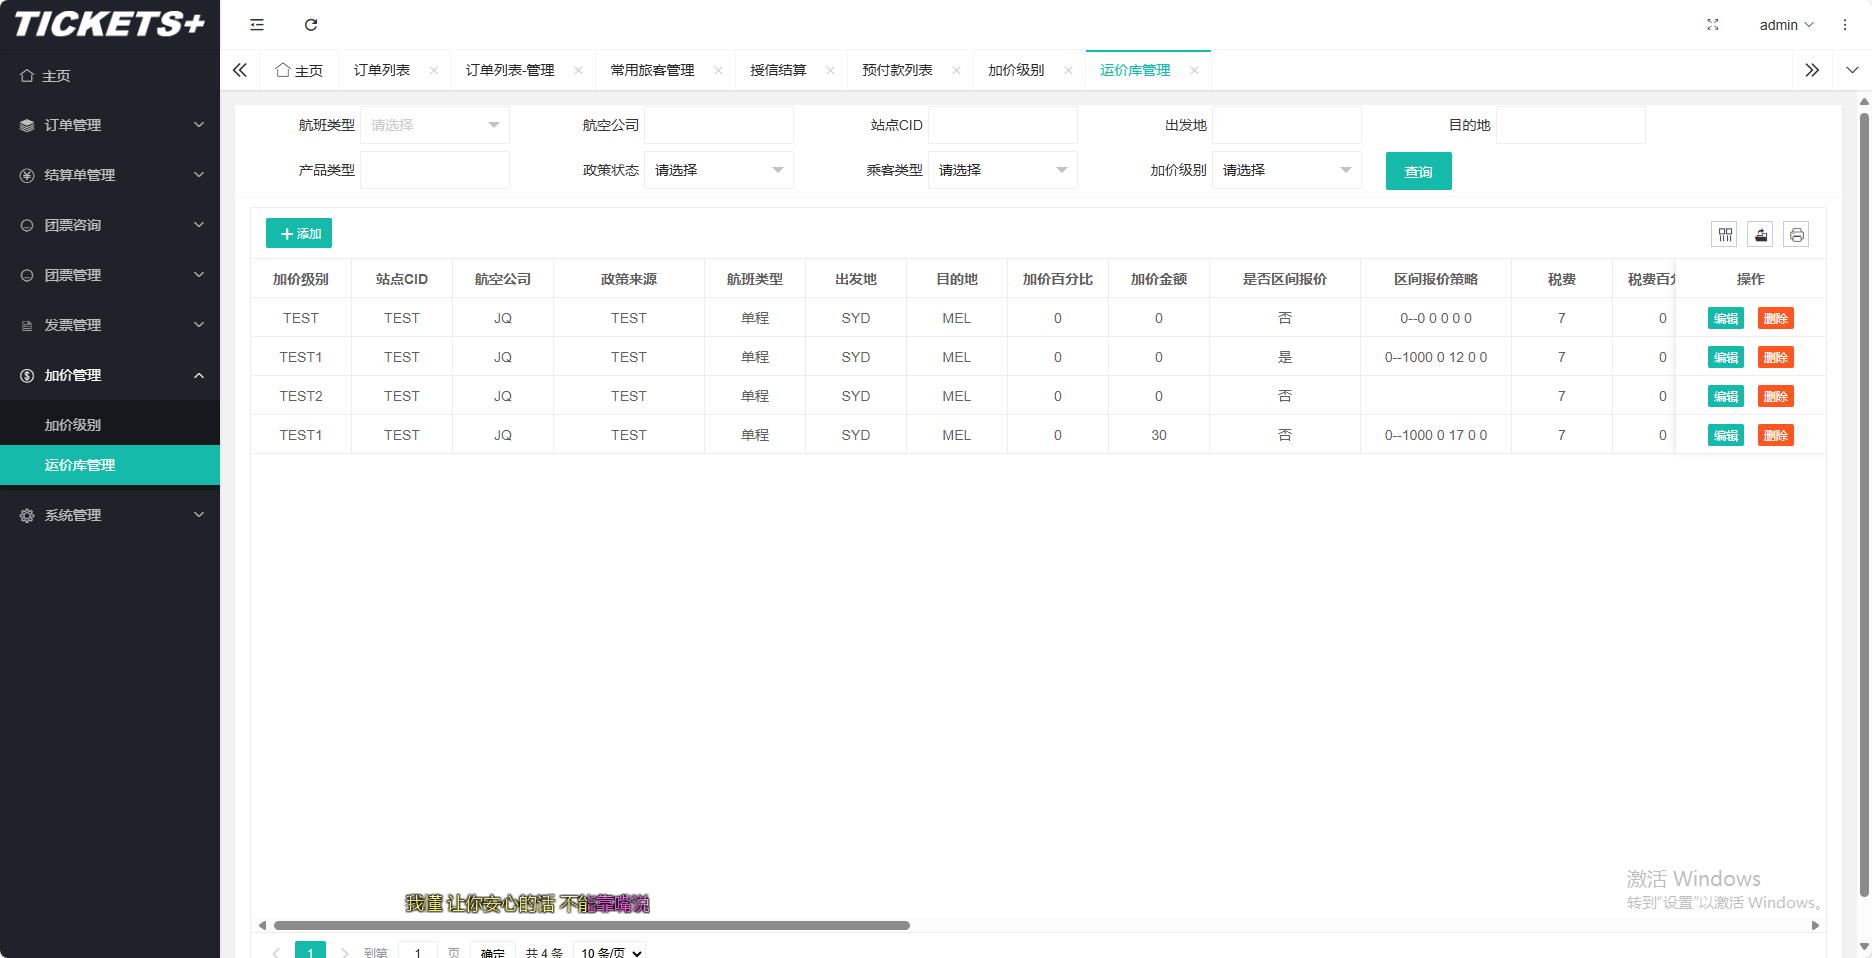This screenshot has width=1872, height=958.
Task: Switch to the 常用旅客管理 tab
Action: pos(652,70)
